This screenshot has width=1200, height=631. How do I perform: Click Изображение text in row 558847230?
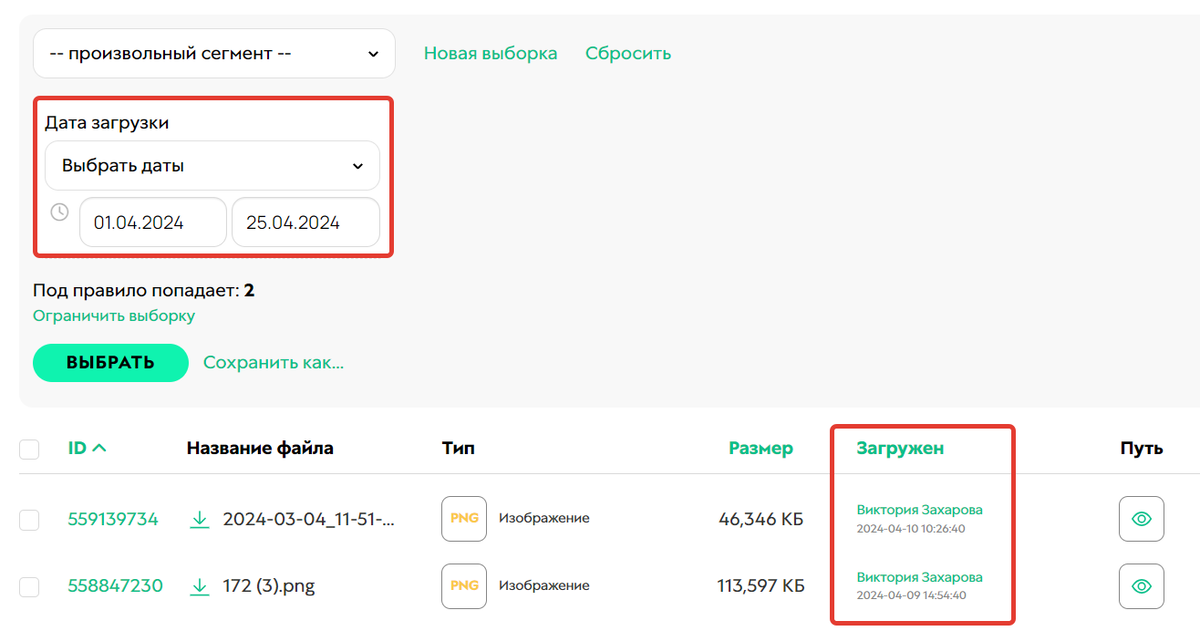coord(544,585)
